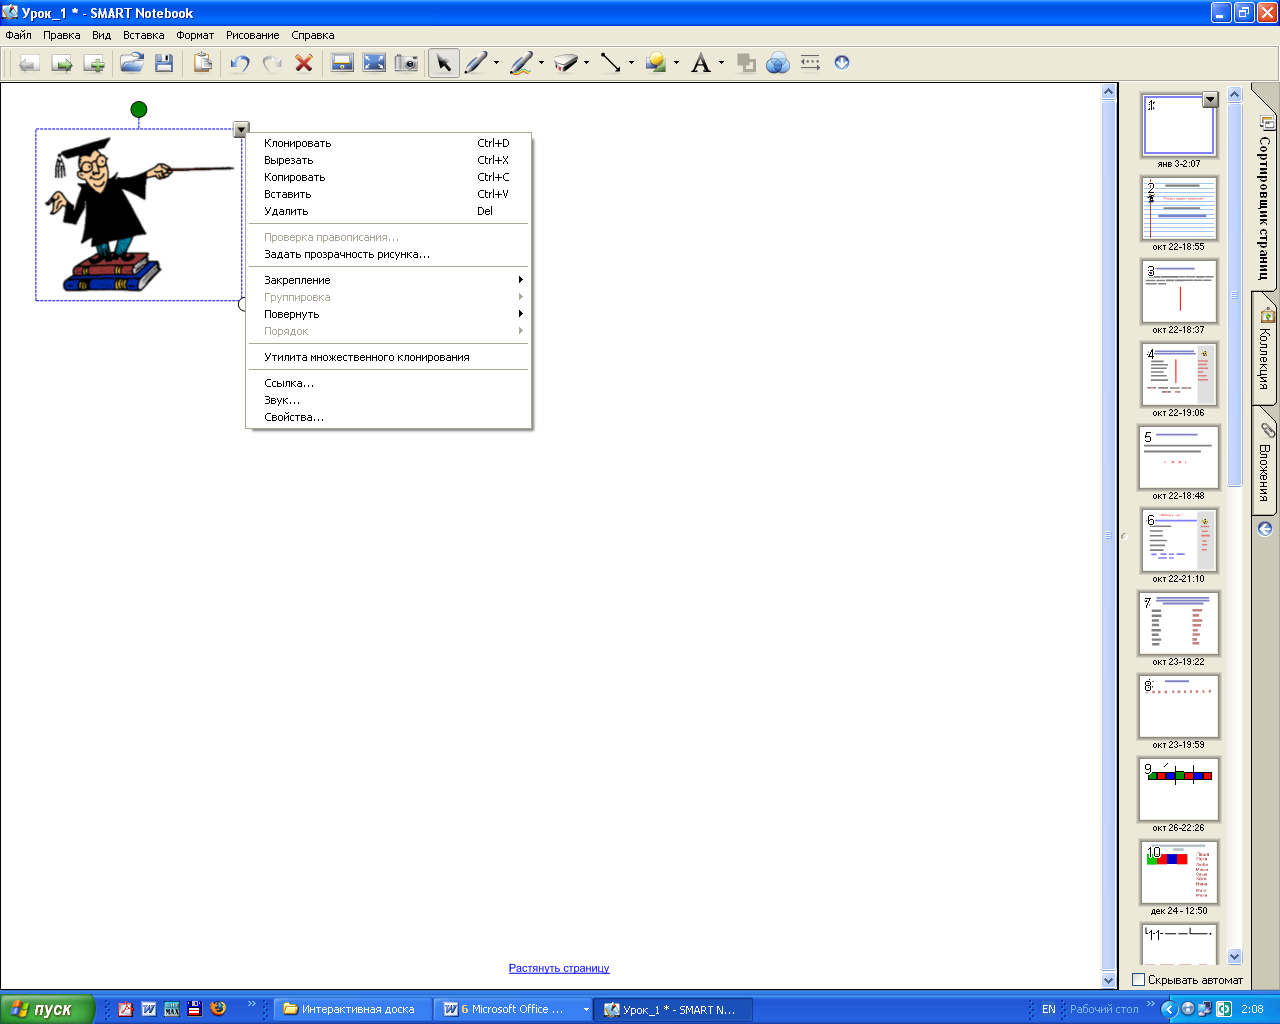Open the Вид menu
The height and width of the screenshot is (1024, 1280).
(x=102, y=35)
